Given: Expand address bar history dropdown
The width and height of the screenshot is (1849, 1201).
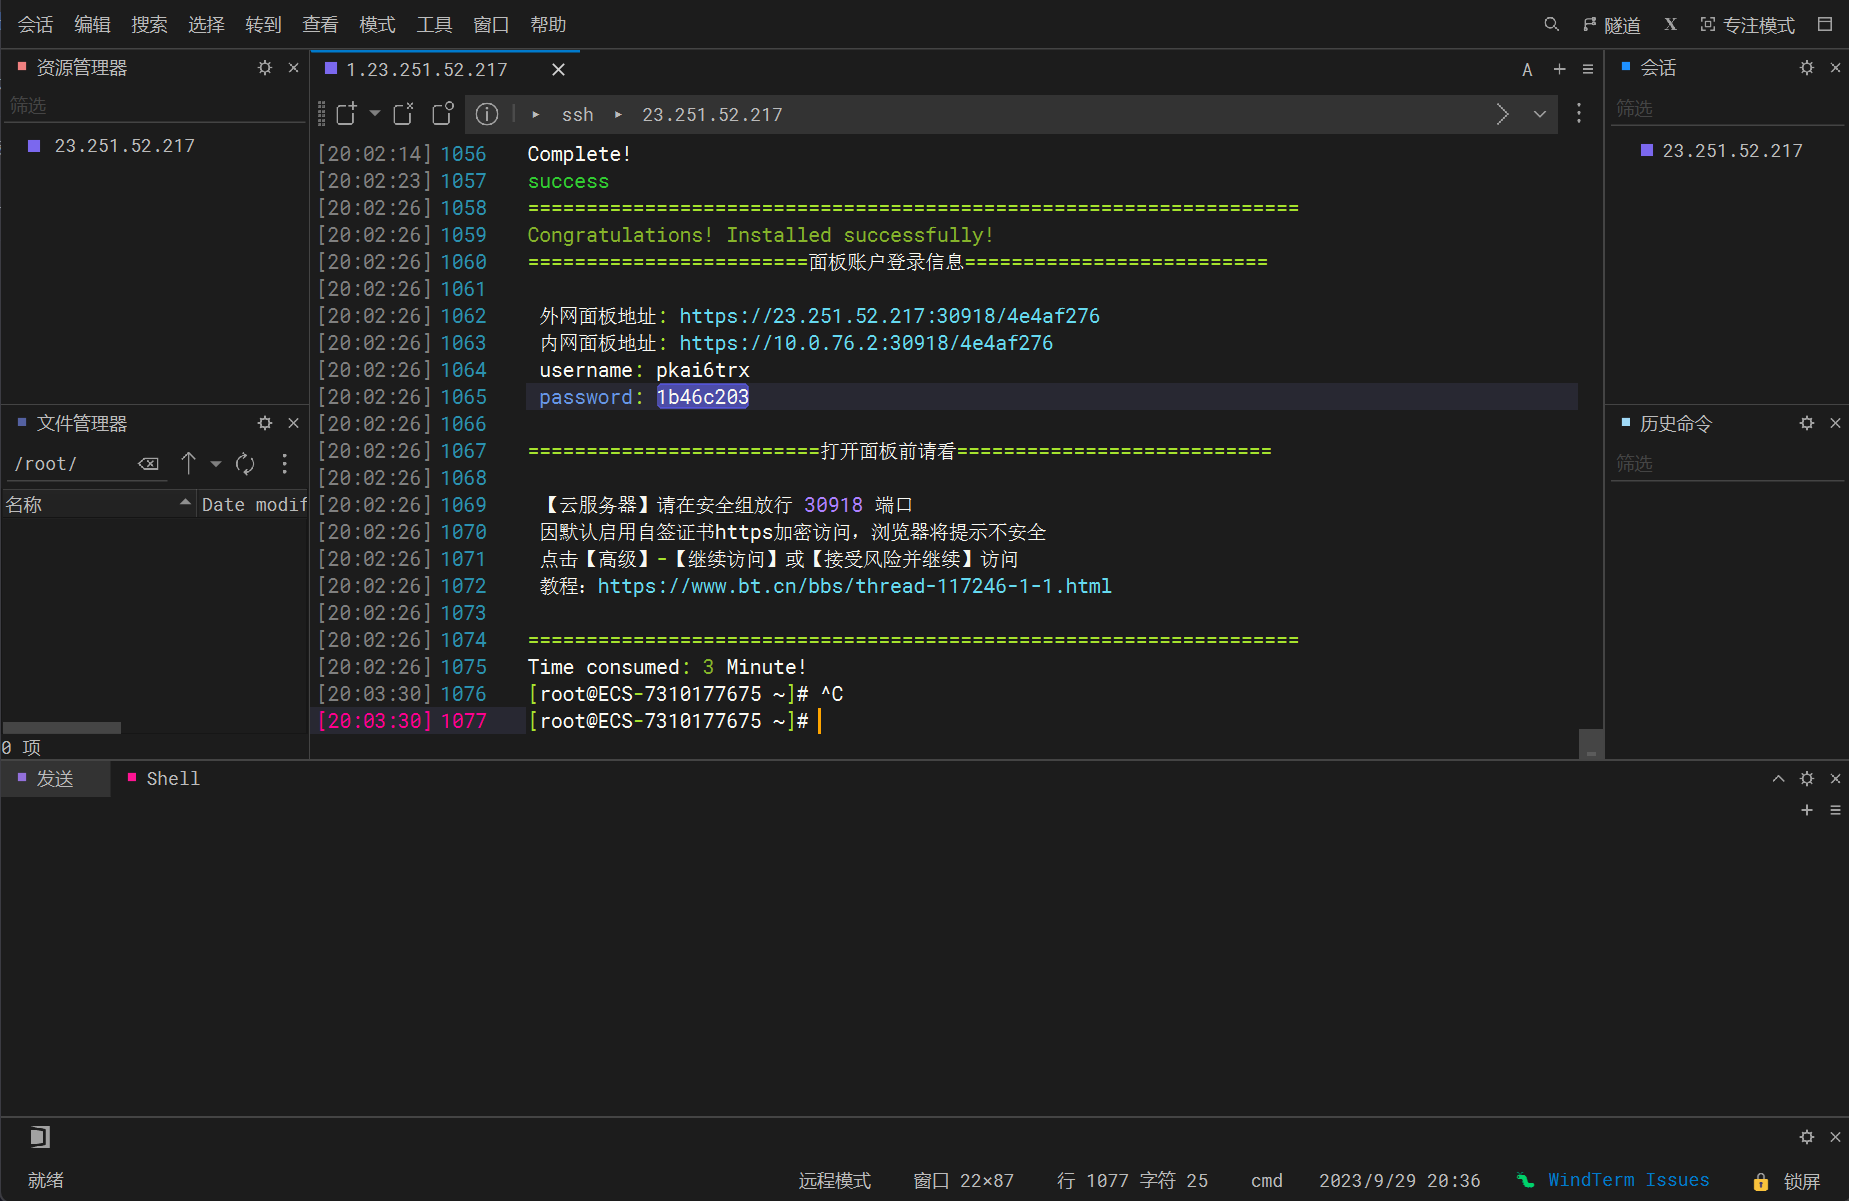Looking at the screenshot, I should [1540, 114].
